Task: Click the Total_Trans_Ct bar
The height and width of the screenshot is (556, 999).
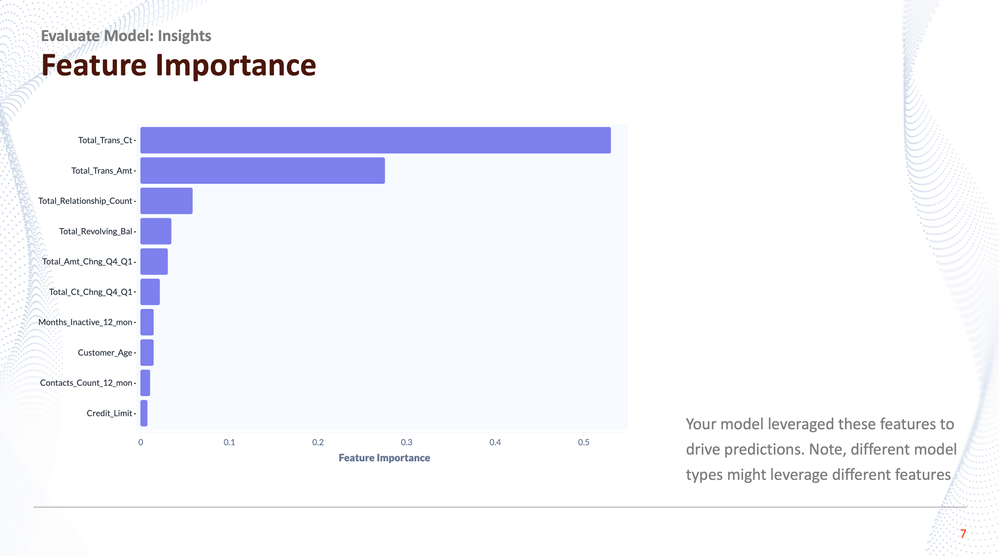Action: pos(375,140)
